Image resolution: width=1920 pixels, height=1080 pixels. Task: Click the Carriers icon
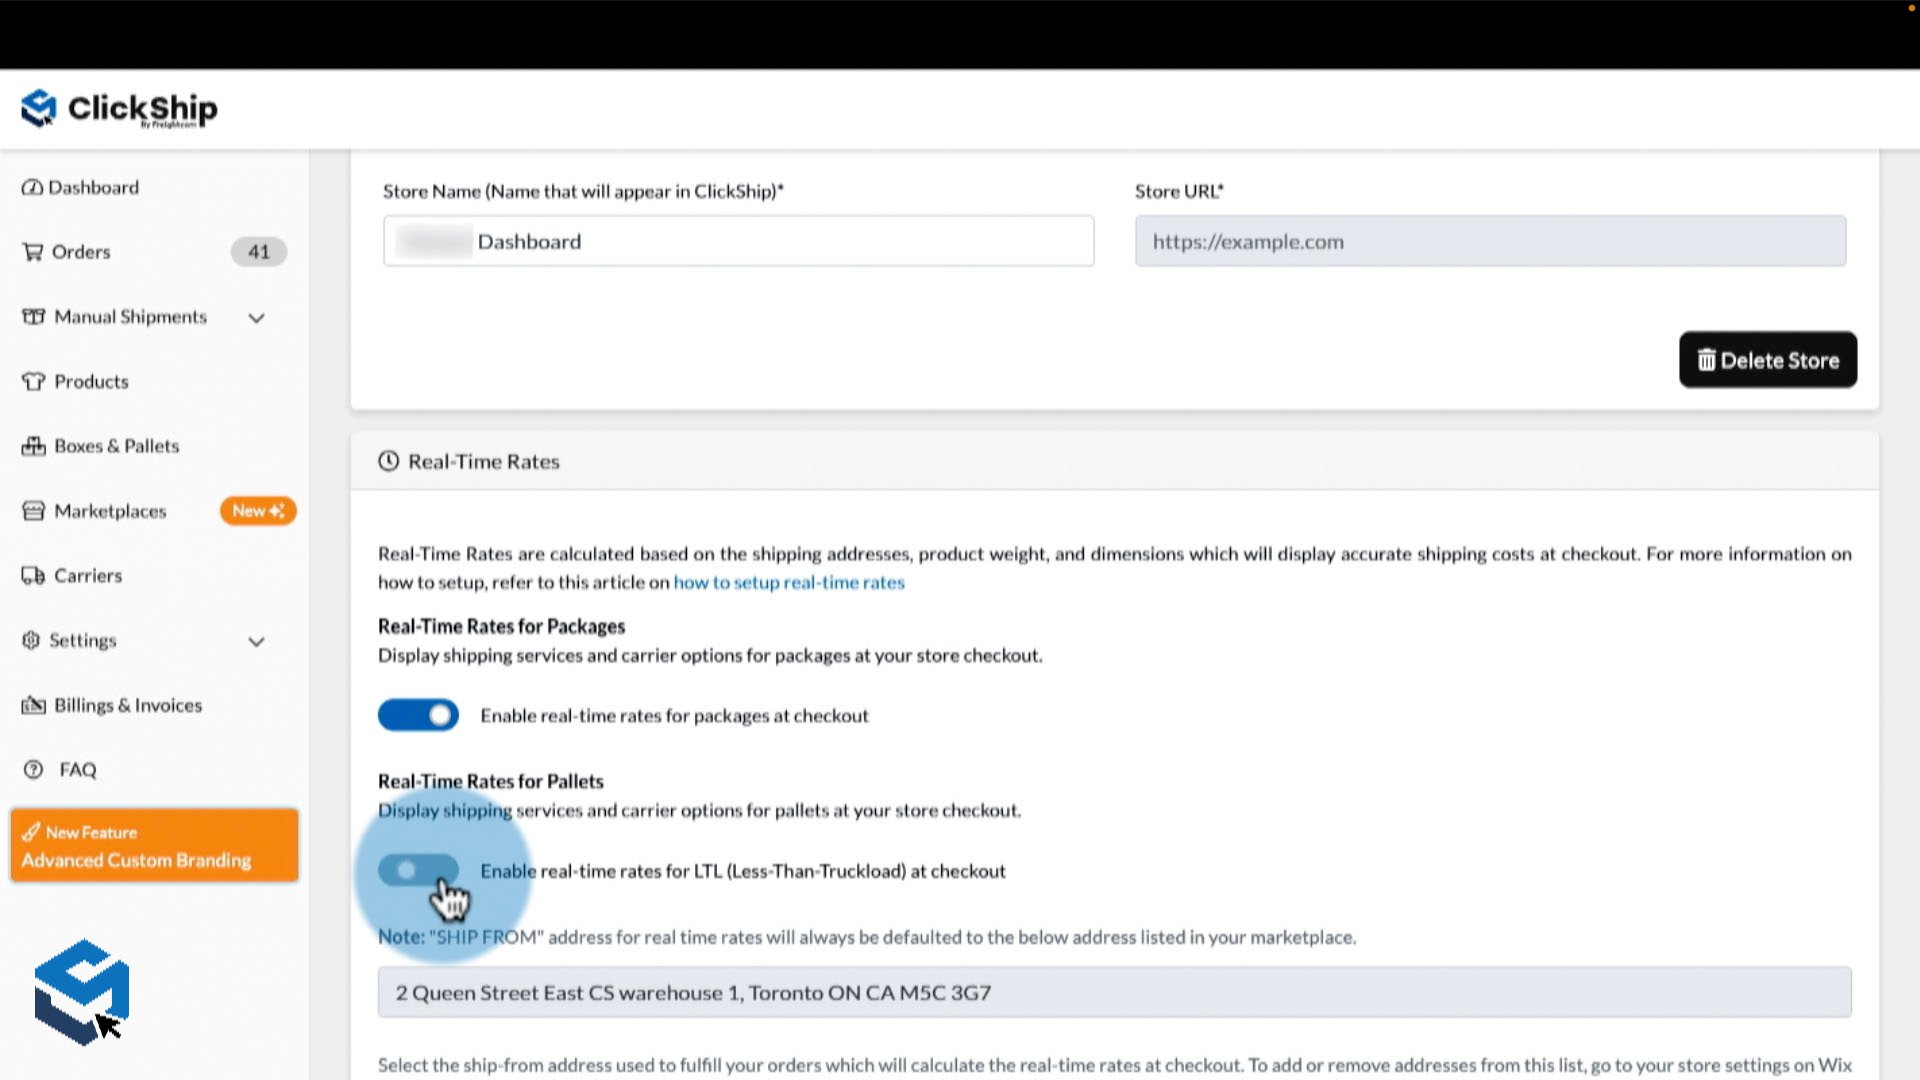tap(29, 575)
